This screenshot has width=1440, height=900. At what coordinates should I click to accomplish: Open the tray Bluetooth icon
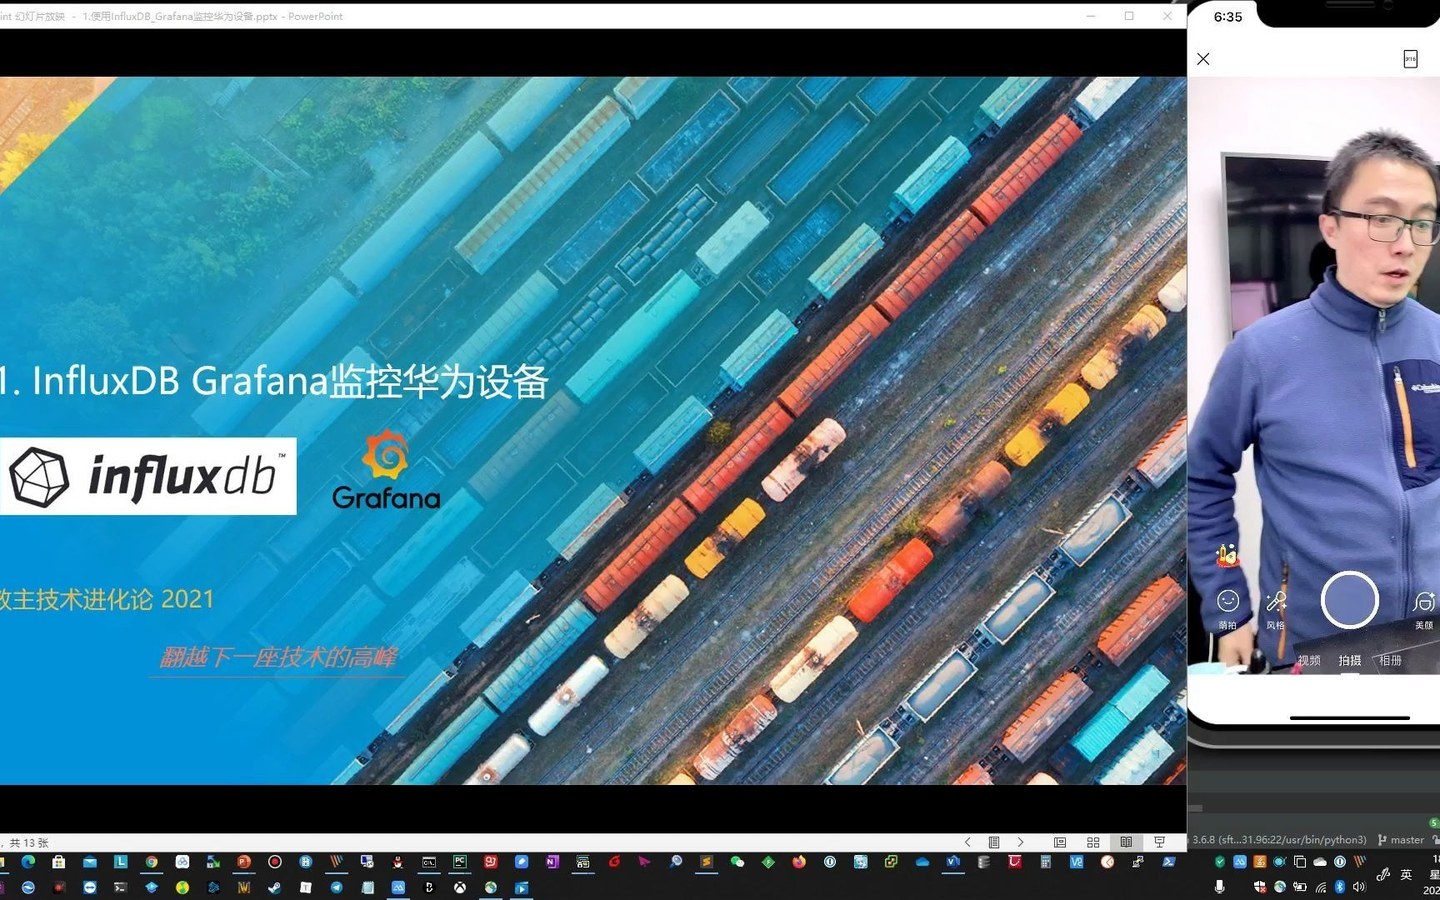[1340, 886]
